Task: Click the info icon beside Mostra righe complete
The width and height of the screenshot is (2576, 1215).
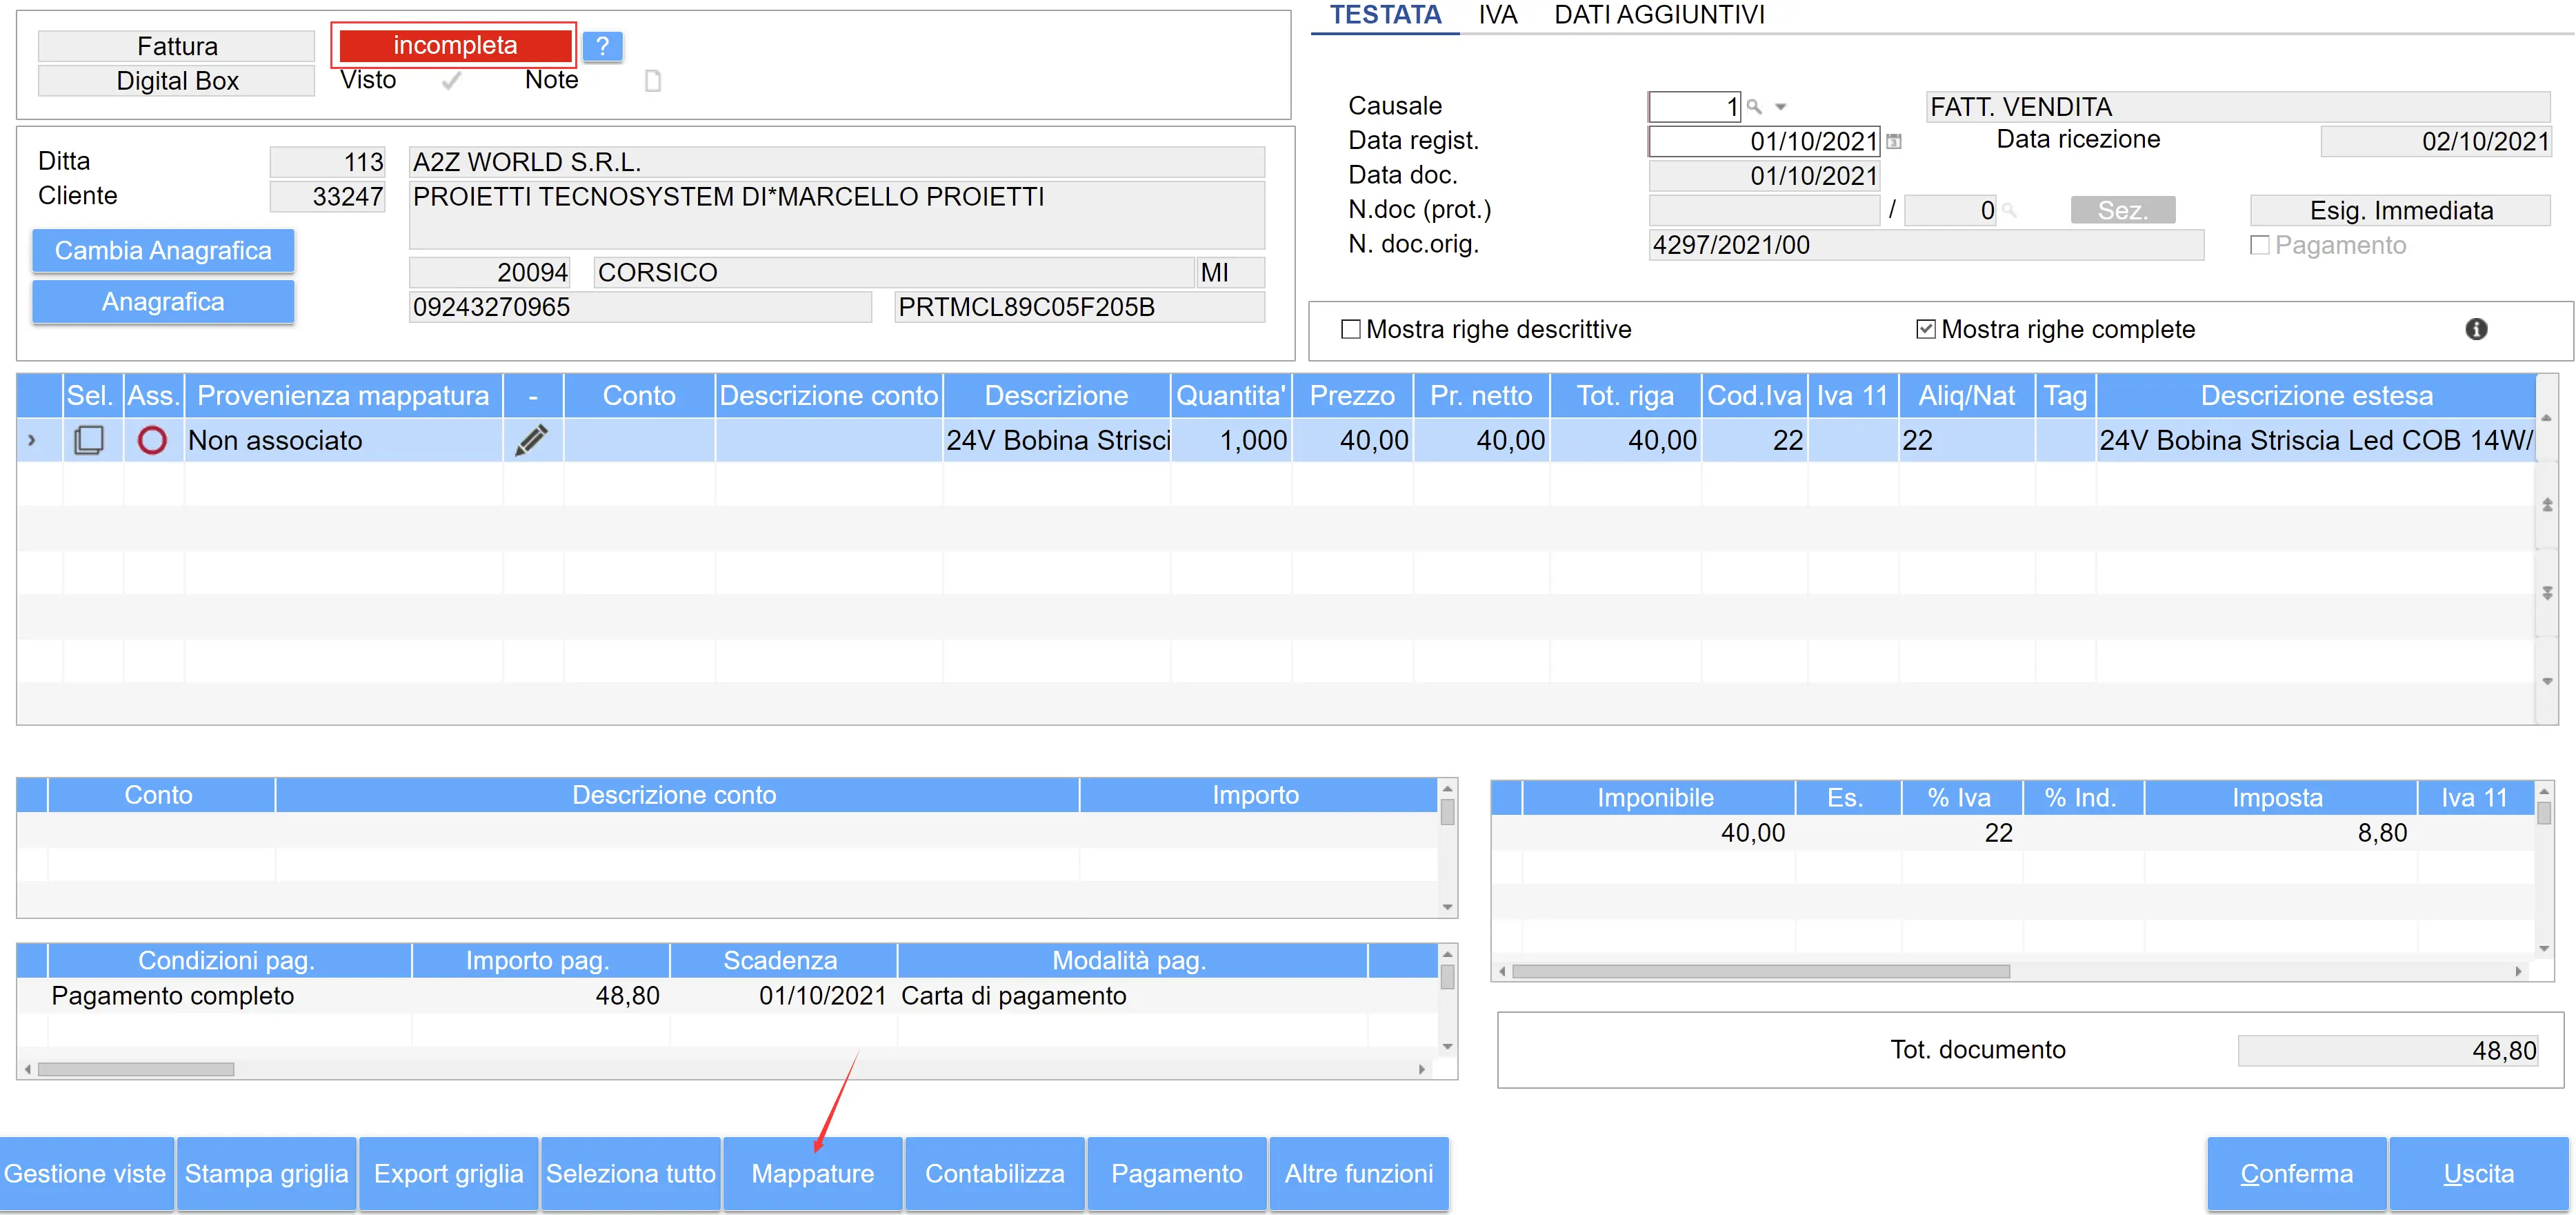Action: [x=2476, y=329]
